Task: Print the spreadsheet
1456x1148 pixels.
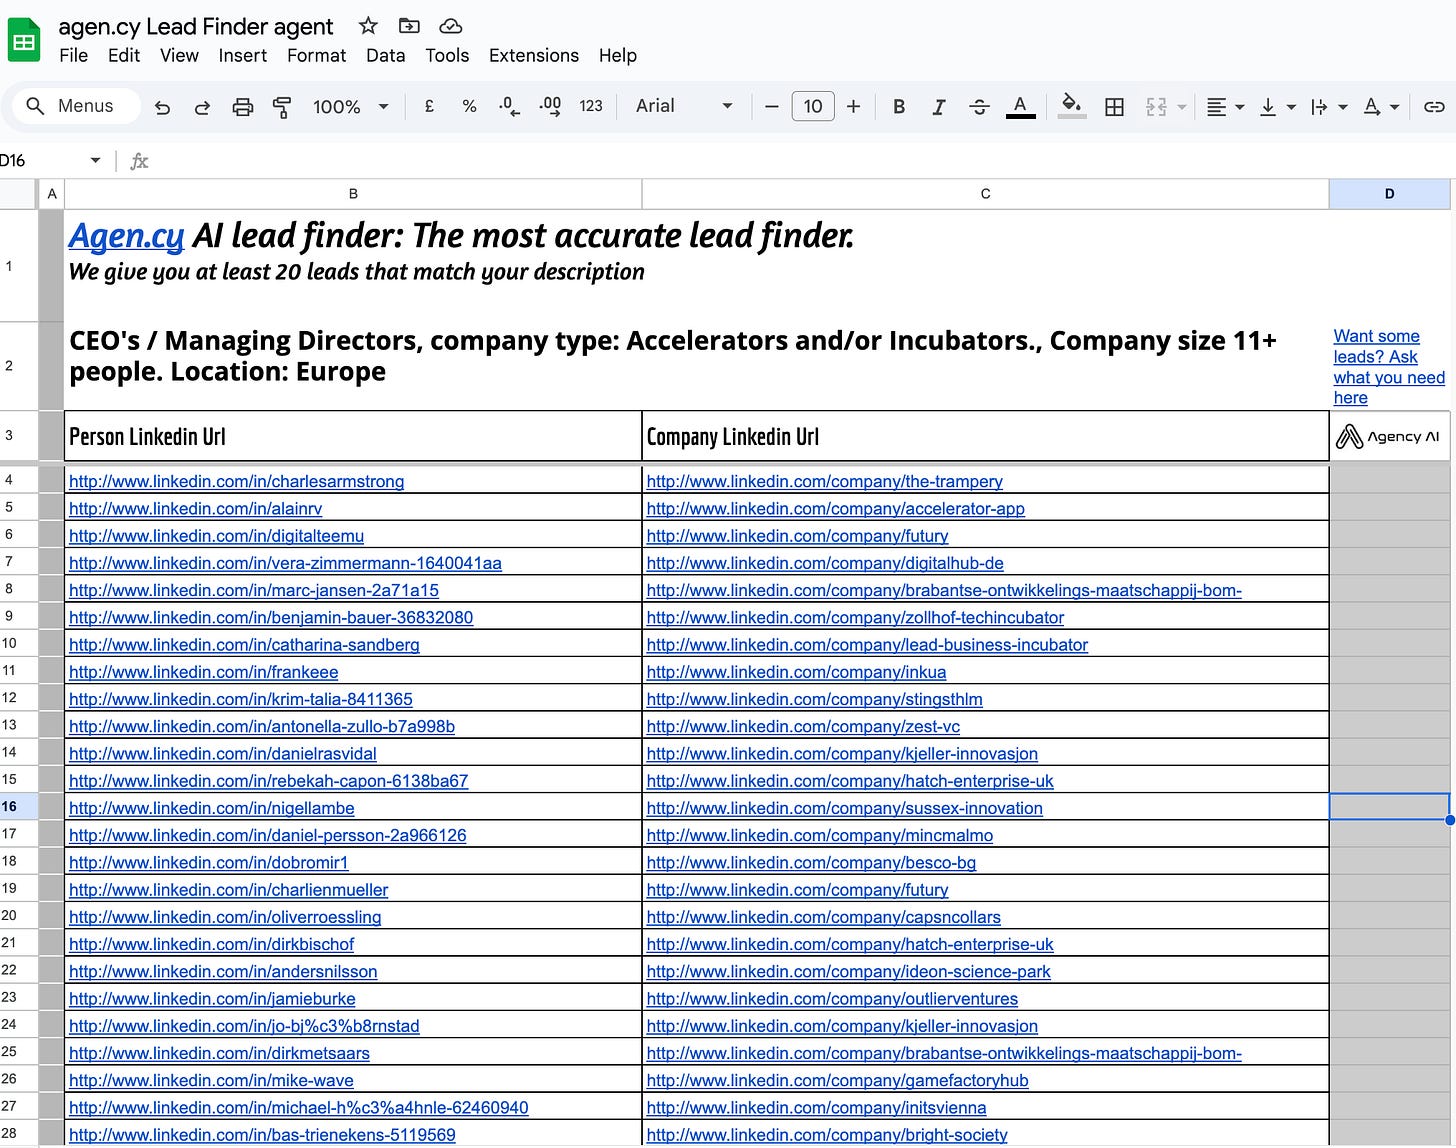Action: click(x=243, y=107)
